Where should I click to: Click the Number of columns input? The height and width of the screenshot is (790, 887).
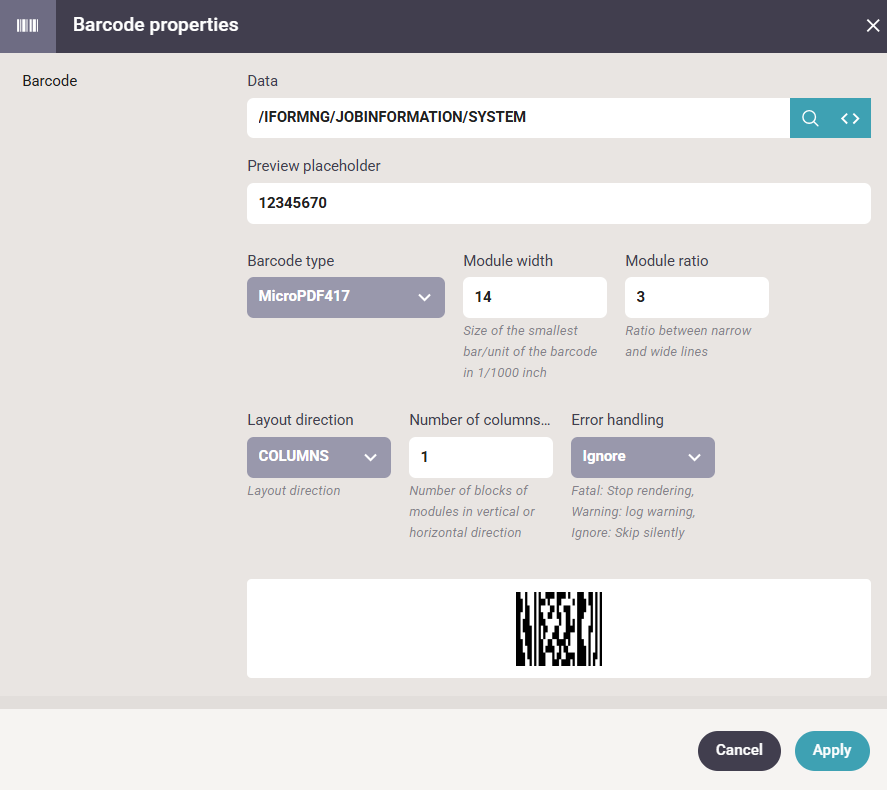pos(481,457)
